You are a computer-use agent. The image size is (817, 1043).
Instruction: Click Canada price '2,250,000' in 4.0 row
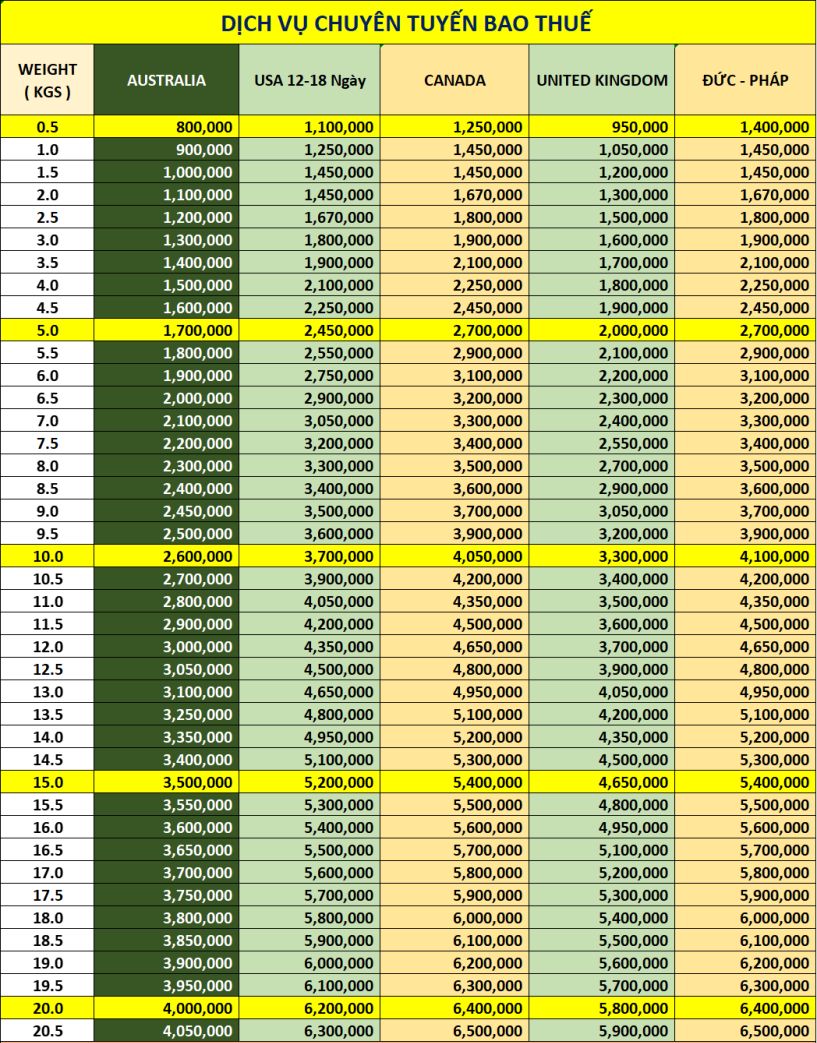click(455, 285)
